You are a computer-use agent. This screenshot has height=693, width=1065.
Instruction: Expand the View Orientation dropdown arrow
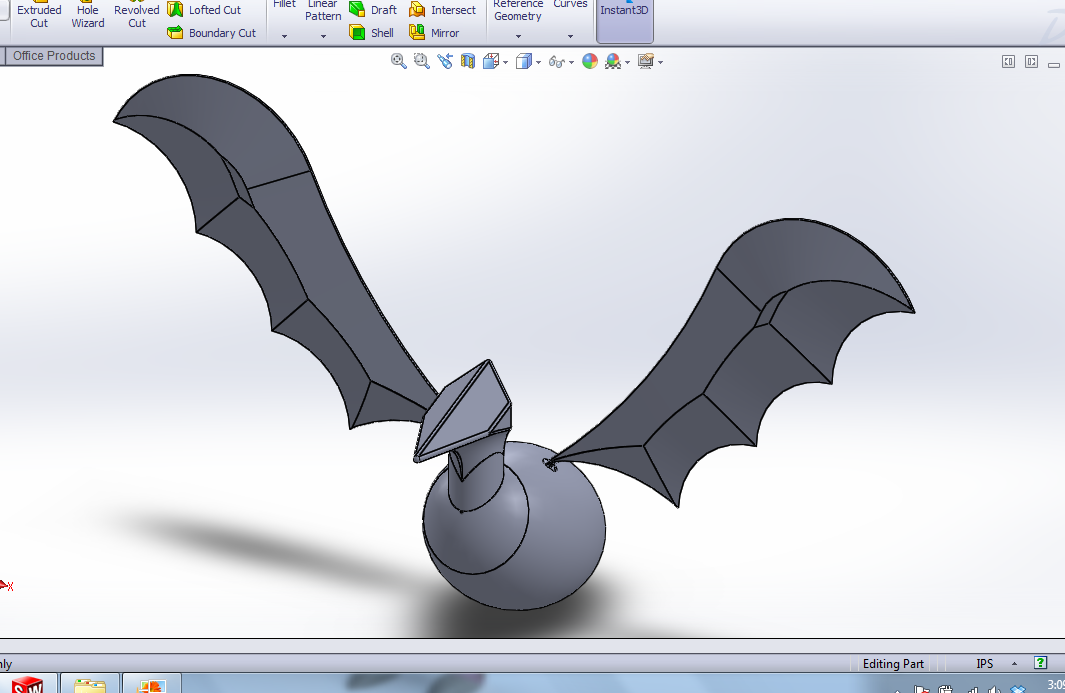(x=505, y=63)
